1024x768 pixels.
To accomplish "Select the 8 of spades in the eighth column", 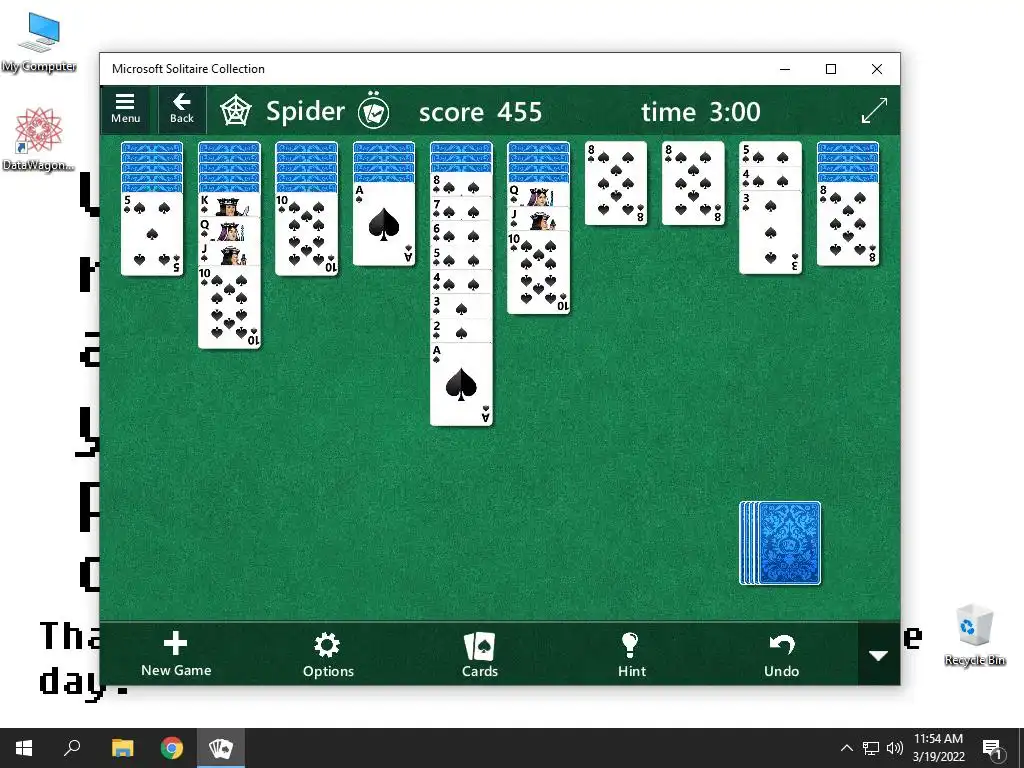I will [693, 184].
